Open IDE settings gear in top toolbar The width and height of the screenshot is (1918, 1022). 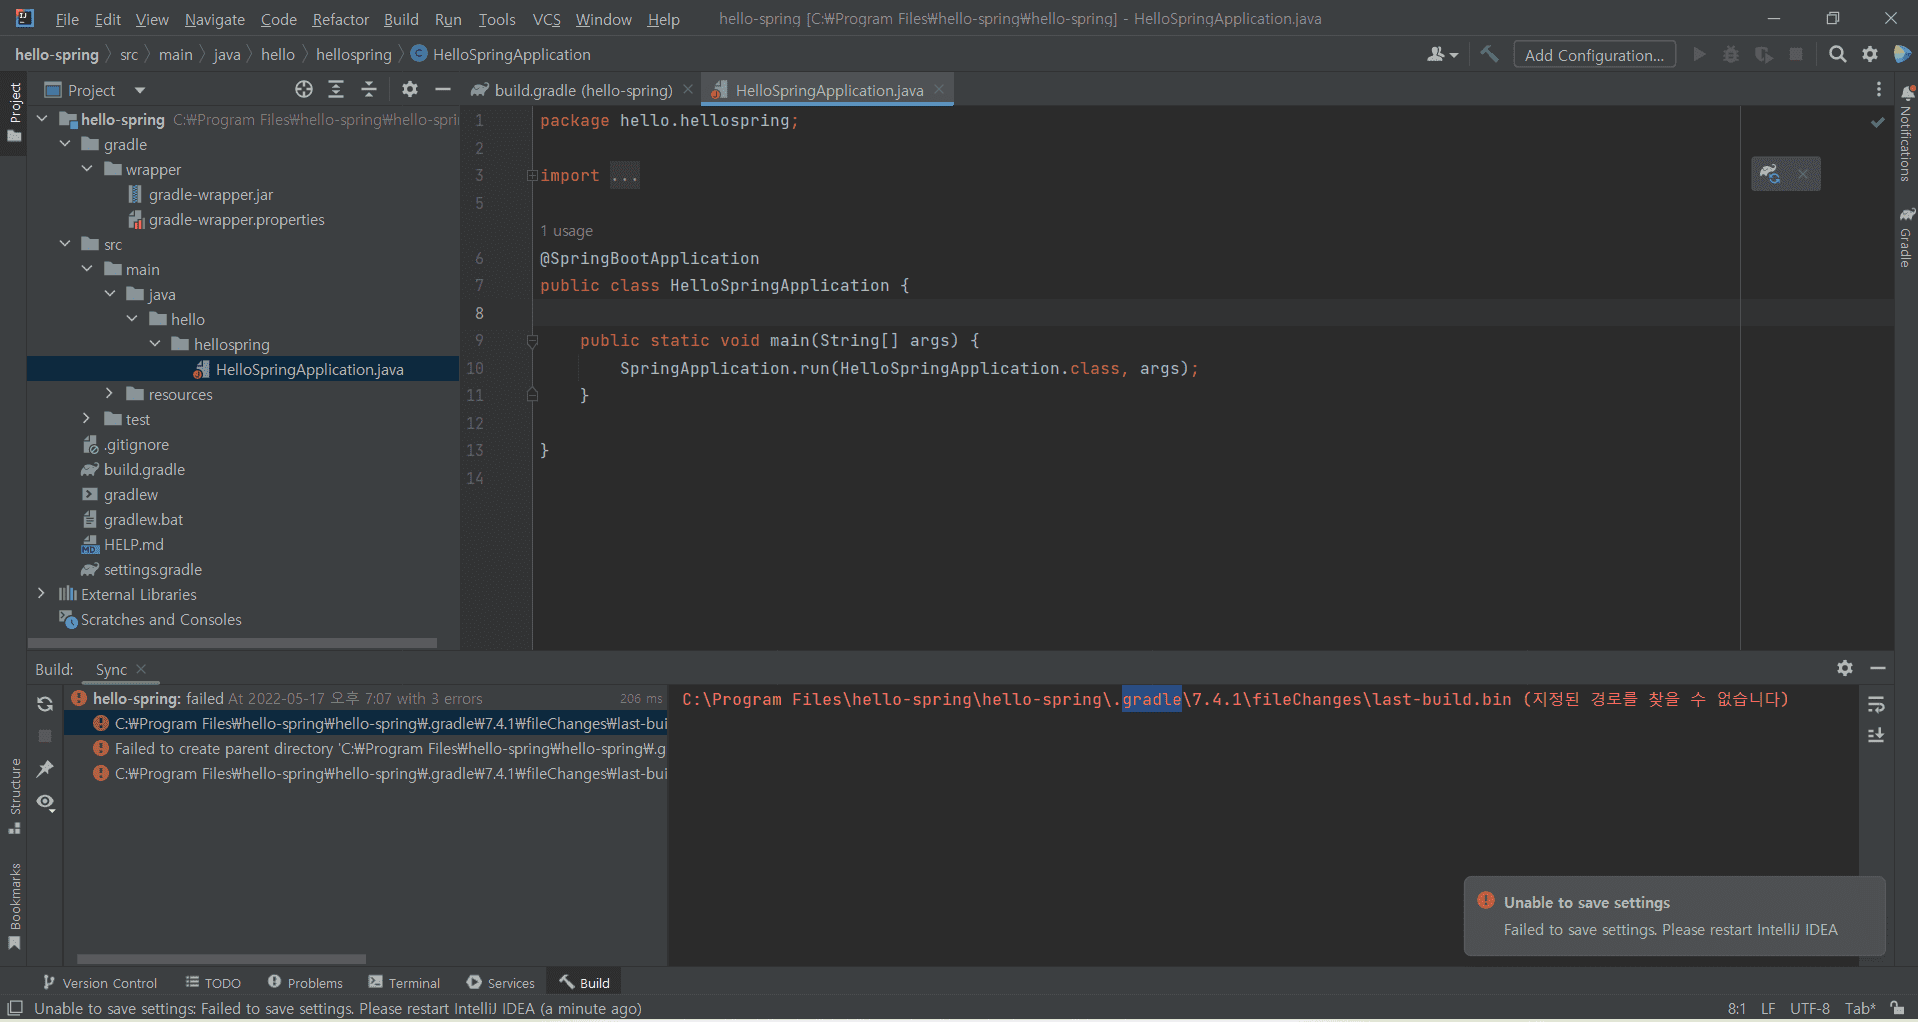pyautogui.click(x=1870, y=54)
